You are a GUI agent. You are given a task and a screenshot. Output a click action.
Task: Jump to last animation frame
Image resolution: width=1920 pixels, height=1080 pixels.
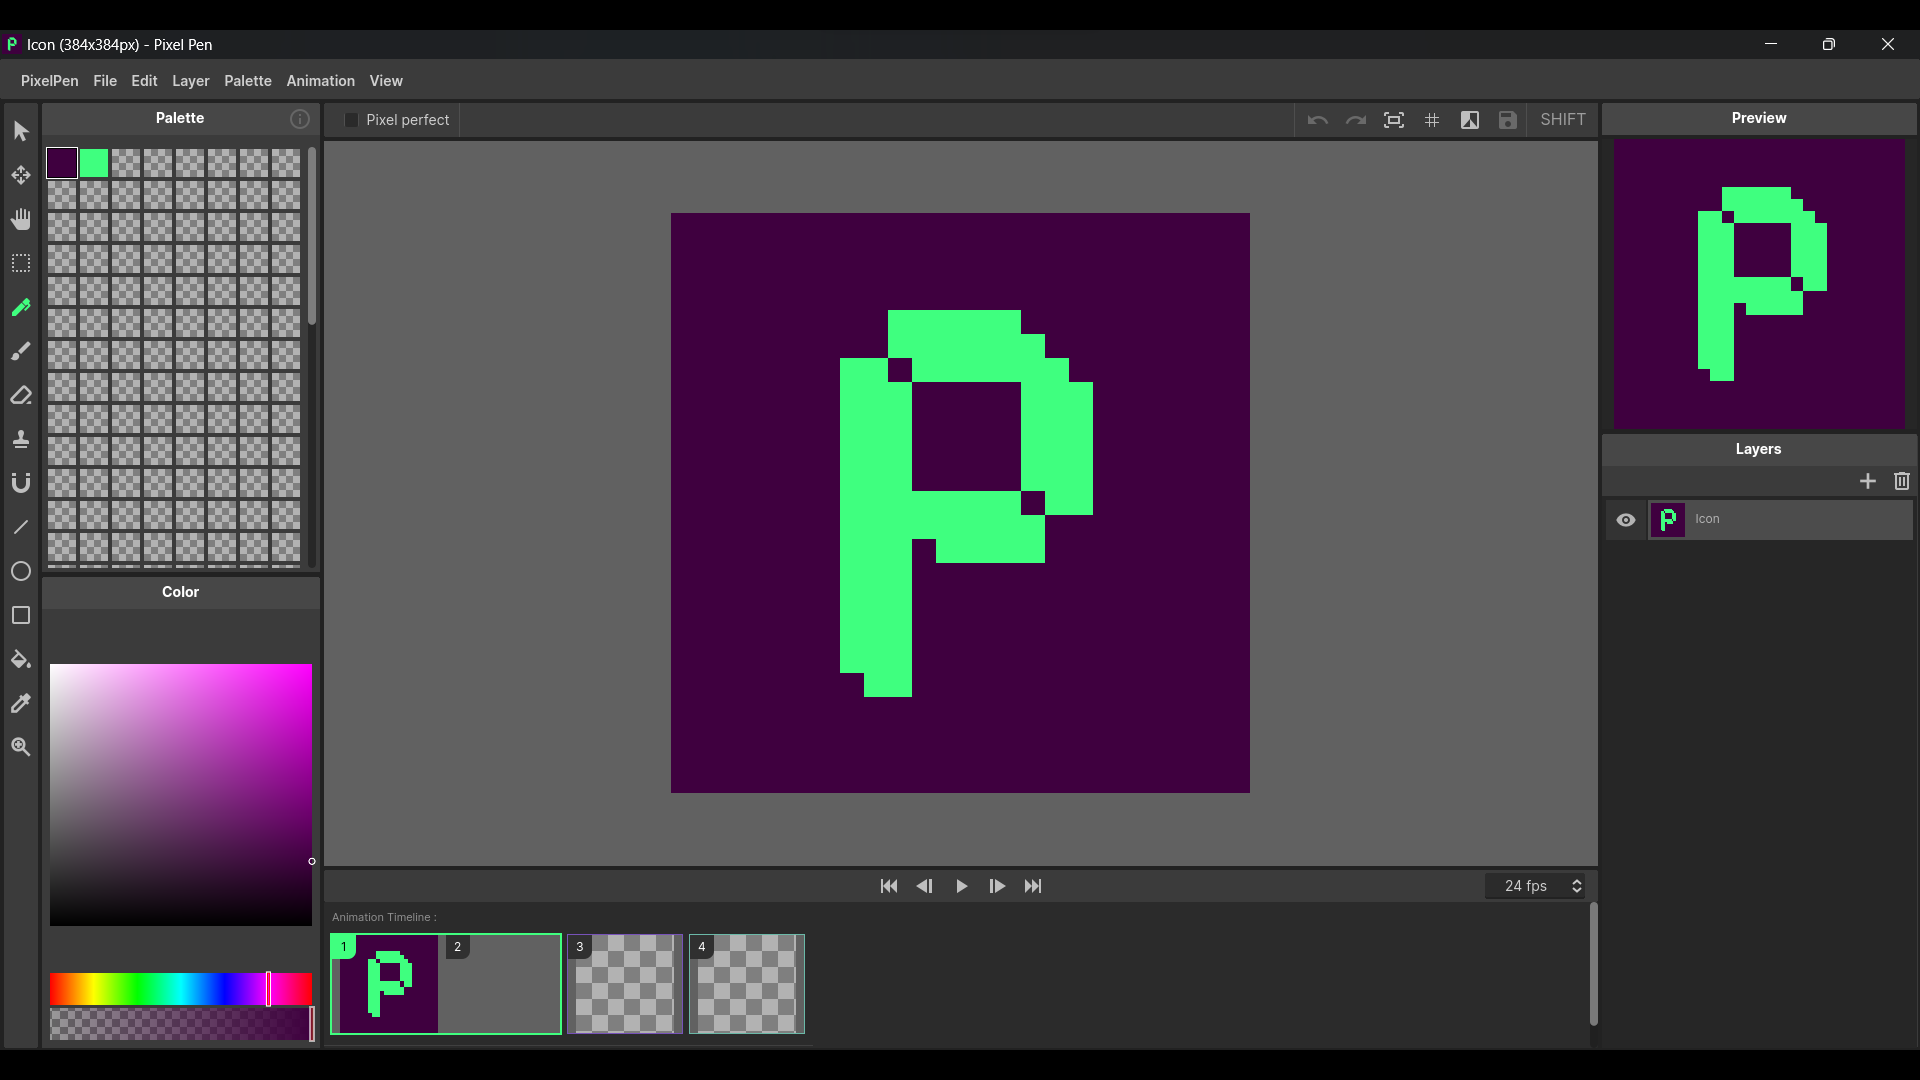pyautogui.click(x=1033, y=886)
